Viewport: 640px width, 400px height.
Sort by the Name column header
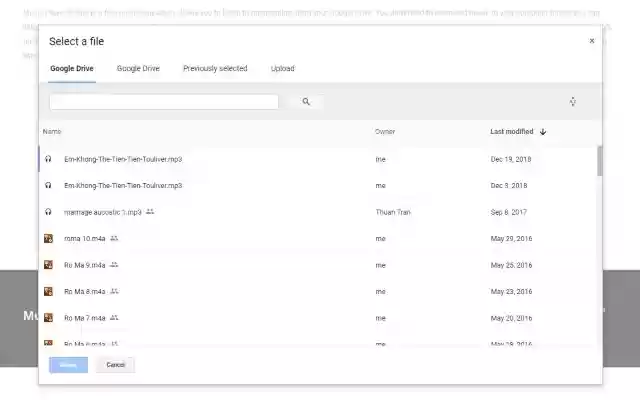pyautogui.click(x=52, y=132)
